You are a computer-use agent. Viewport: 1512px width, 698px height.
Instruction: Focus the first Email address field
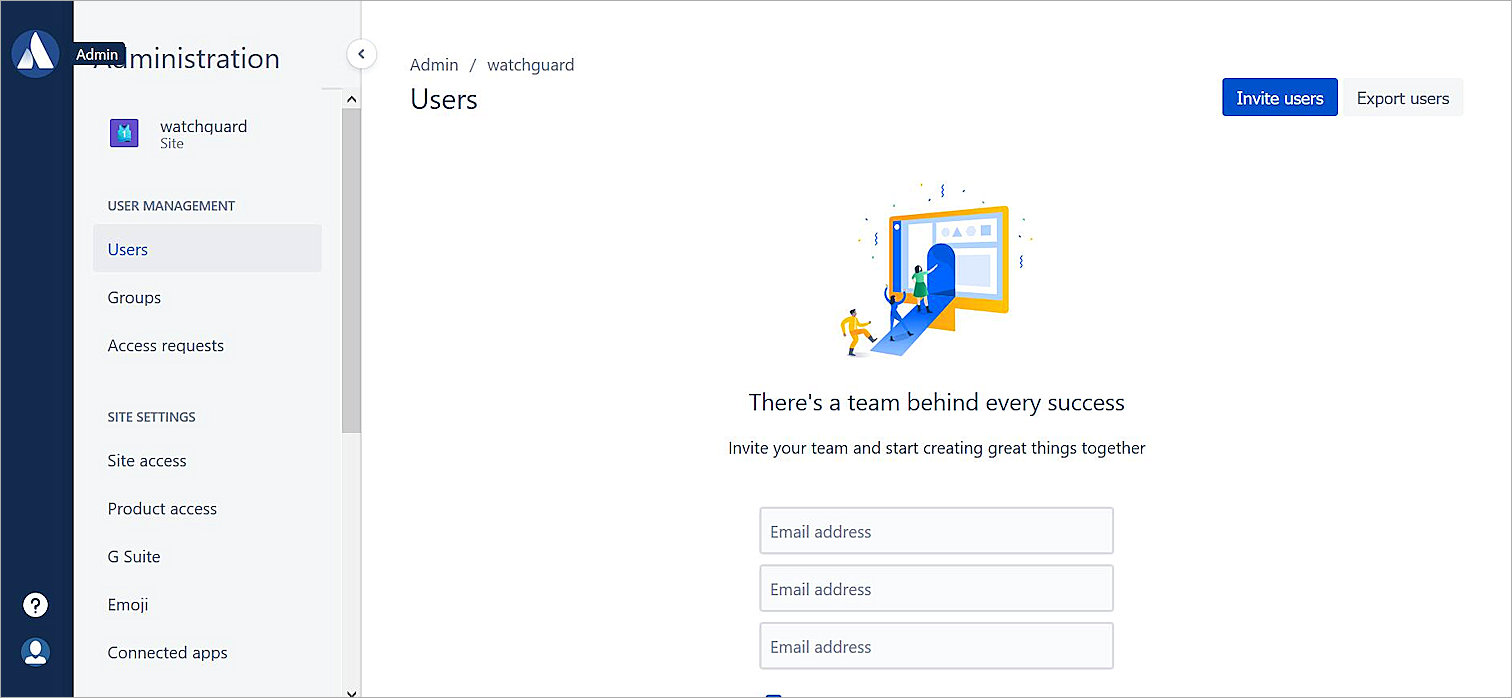click(936, 531)
